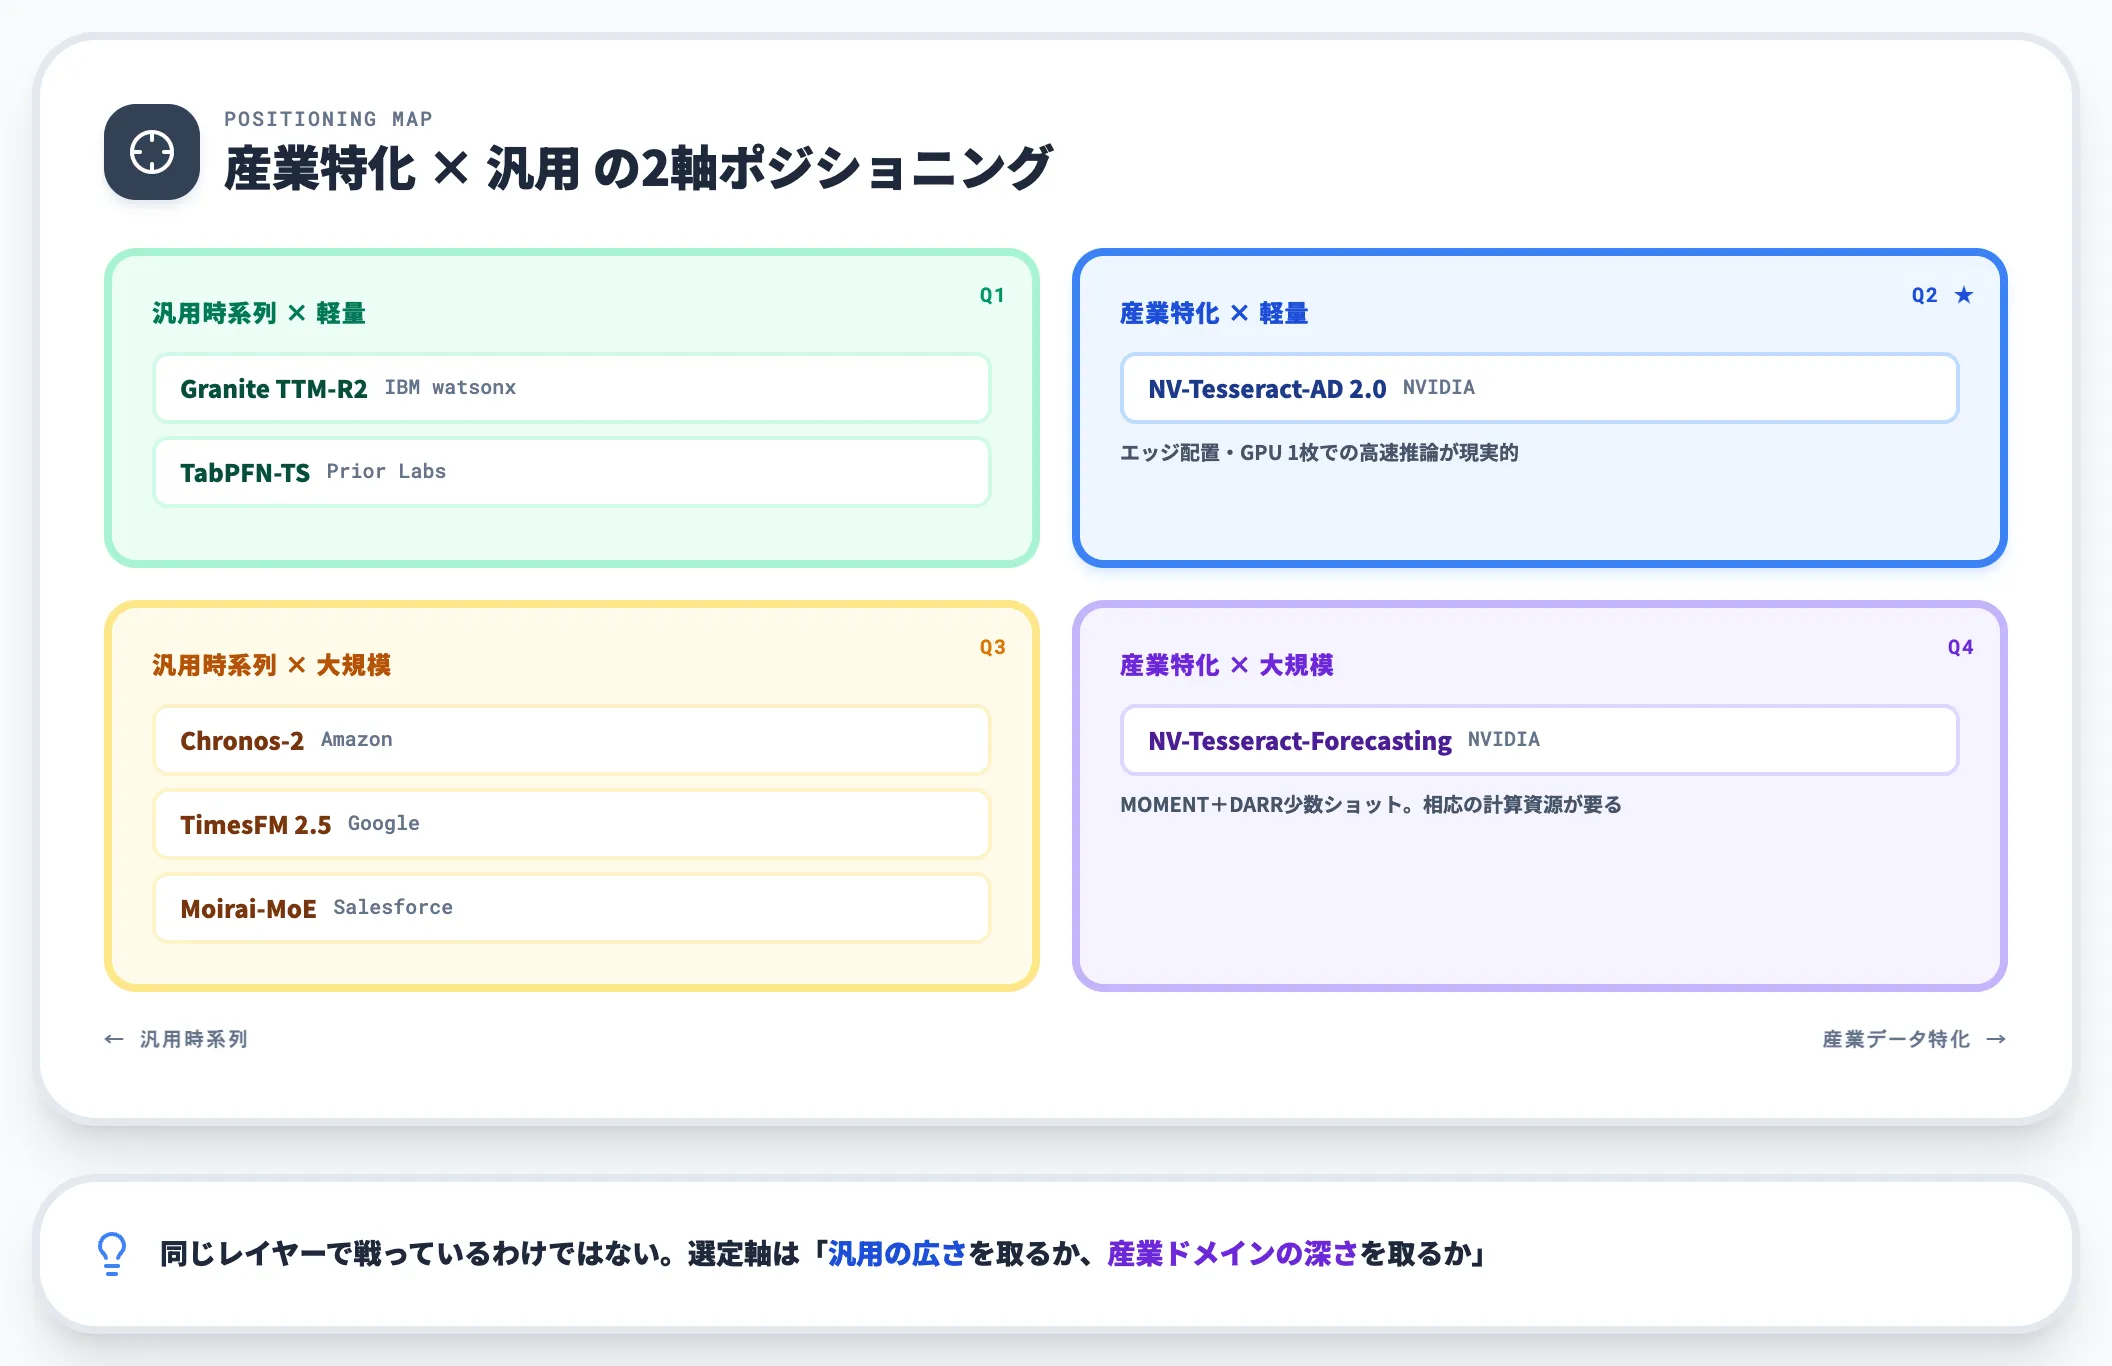Screen dimensions: 2112x1366
Task: Click the left arrow beside 汎用時系列
Action: click(114, 1040)
